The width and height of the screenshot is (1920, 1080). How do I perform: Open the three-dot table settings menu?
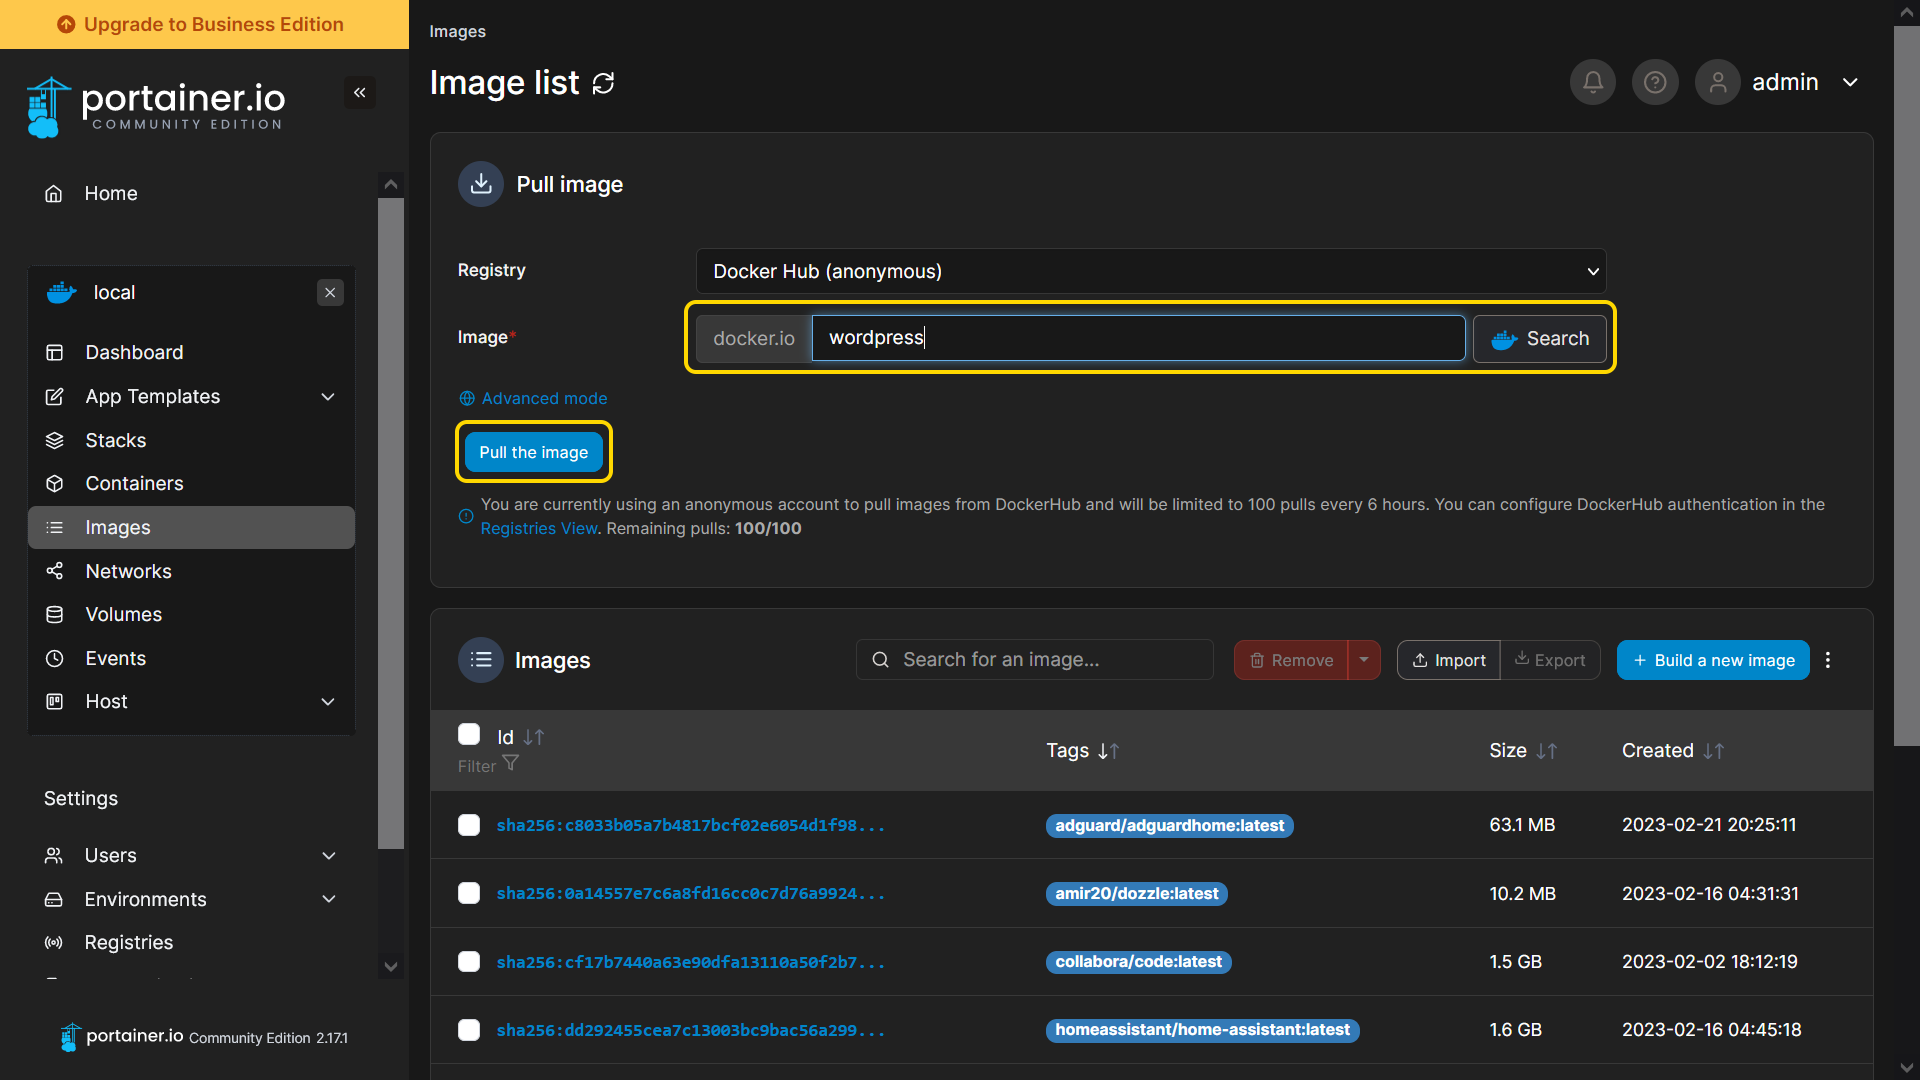pyautogui.click(x=1828, y=660)
